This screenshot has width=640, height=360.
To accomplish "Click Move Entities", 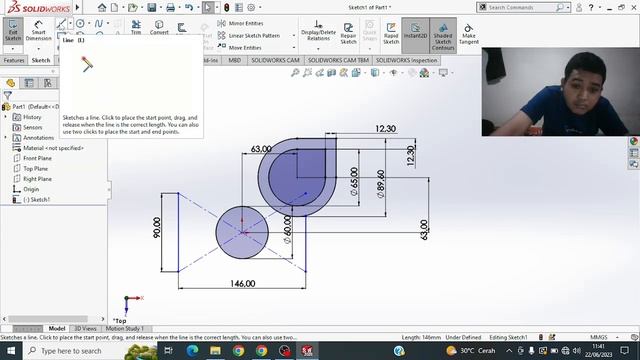I will pos(240,47).
